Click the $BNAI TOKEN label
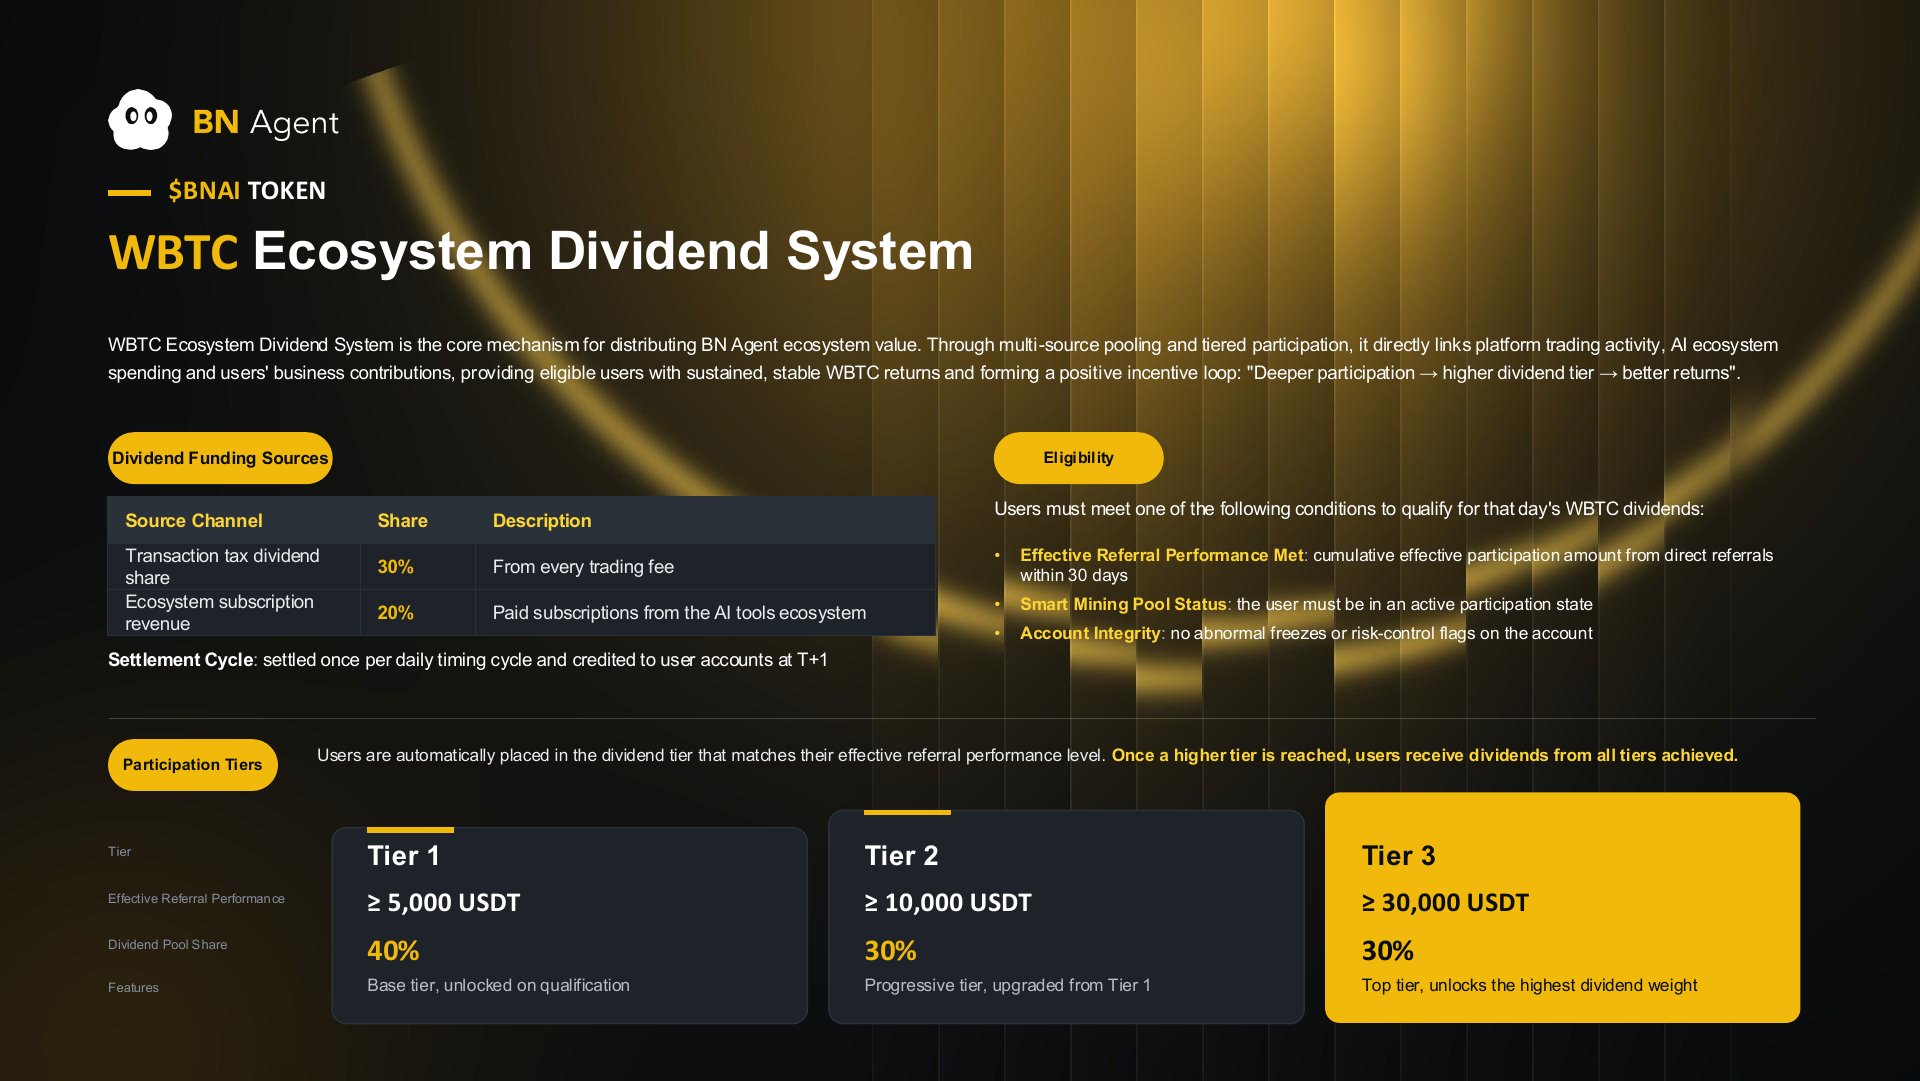Viewport: 1920px width, 1081px height. pyautogui.click(x=247, y=190)
